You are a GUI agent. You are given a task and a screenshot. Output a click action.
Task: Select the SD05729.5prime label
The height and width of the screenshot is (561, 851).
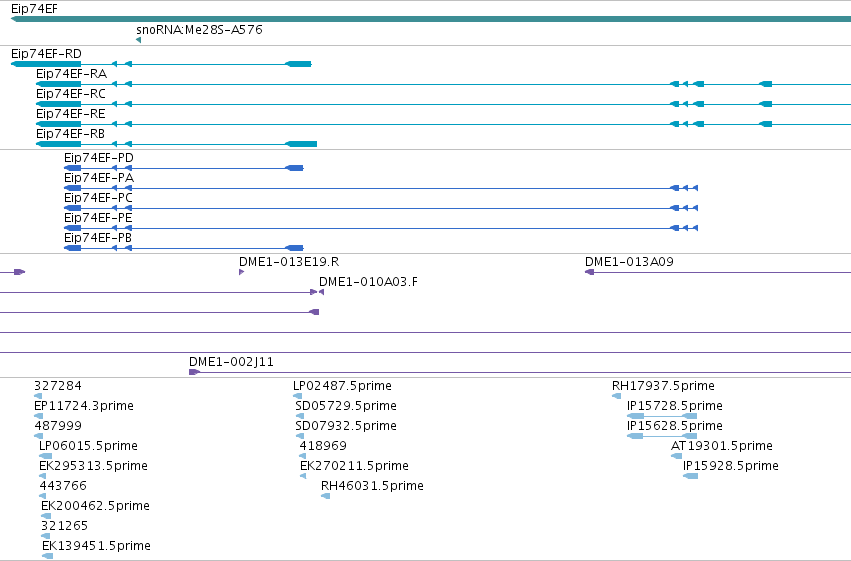346,406
